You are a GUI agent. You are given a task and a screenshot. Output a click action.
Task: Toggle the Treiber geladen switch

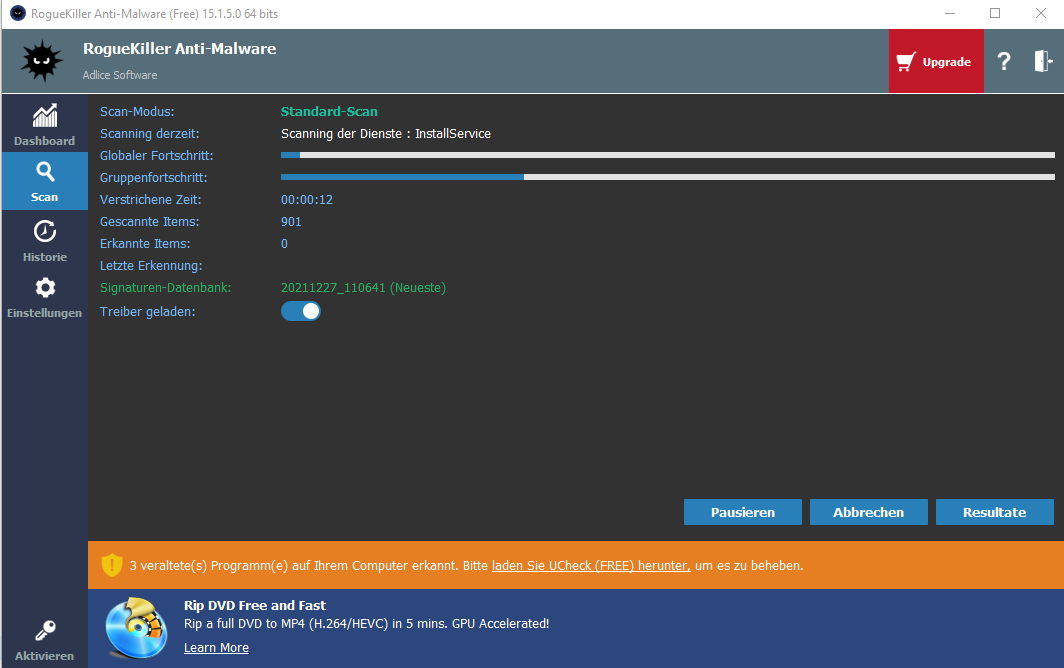click(x=301, y=311)
